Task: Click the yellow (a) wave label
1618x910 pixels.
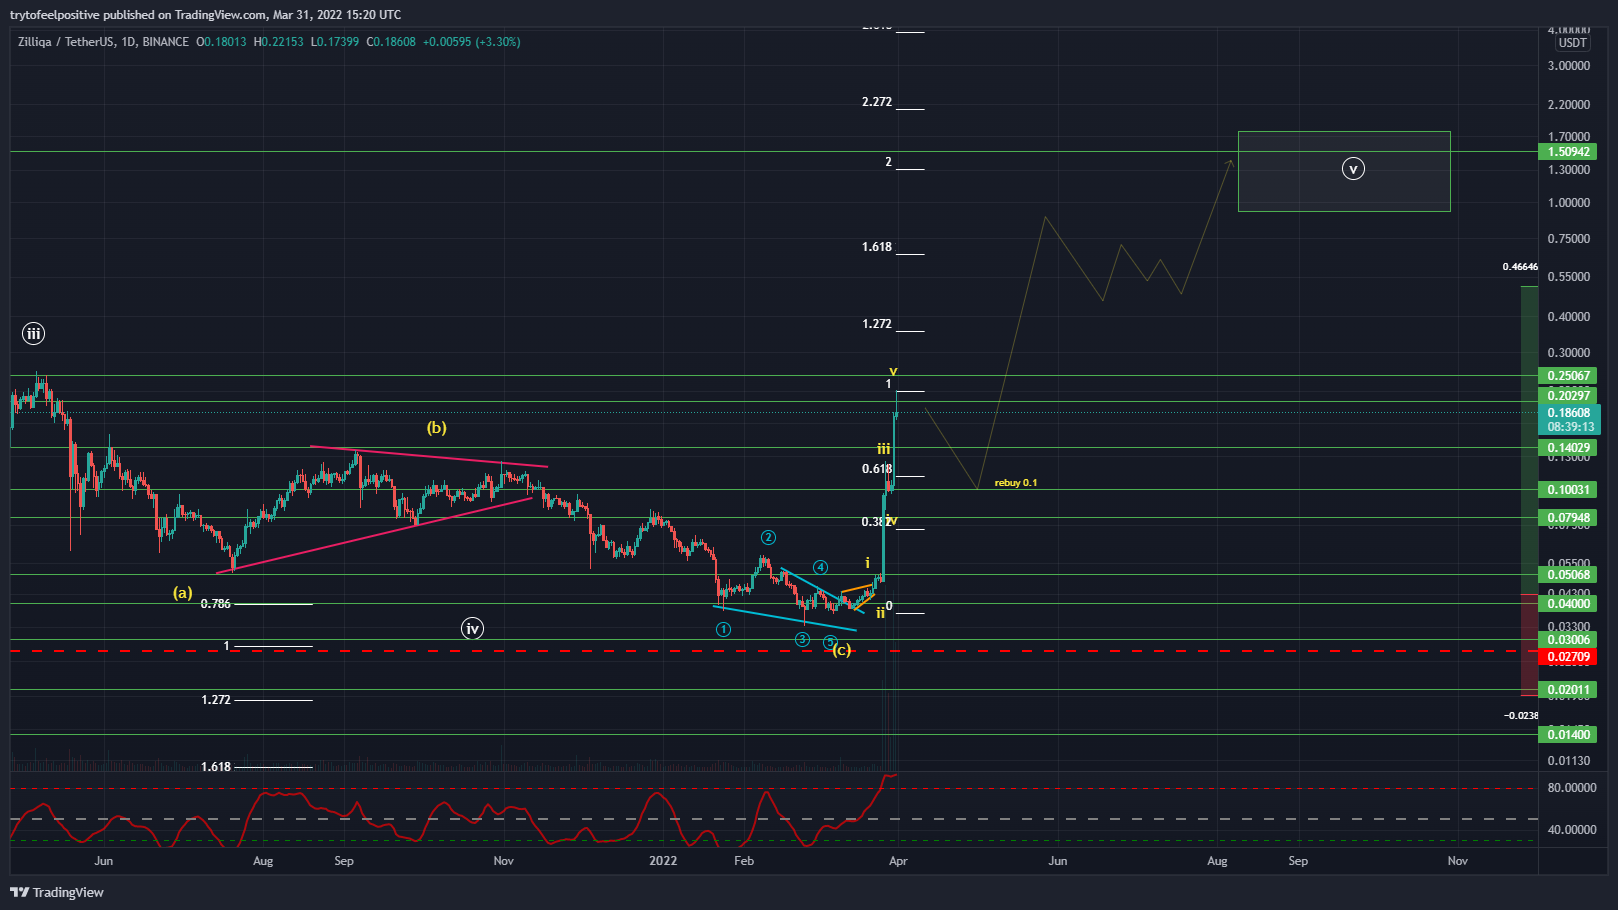Action: tap(182, 593)
